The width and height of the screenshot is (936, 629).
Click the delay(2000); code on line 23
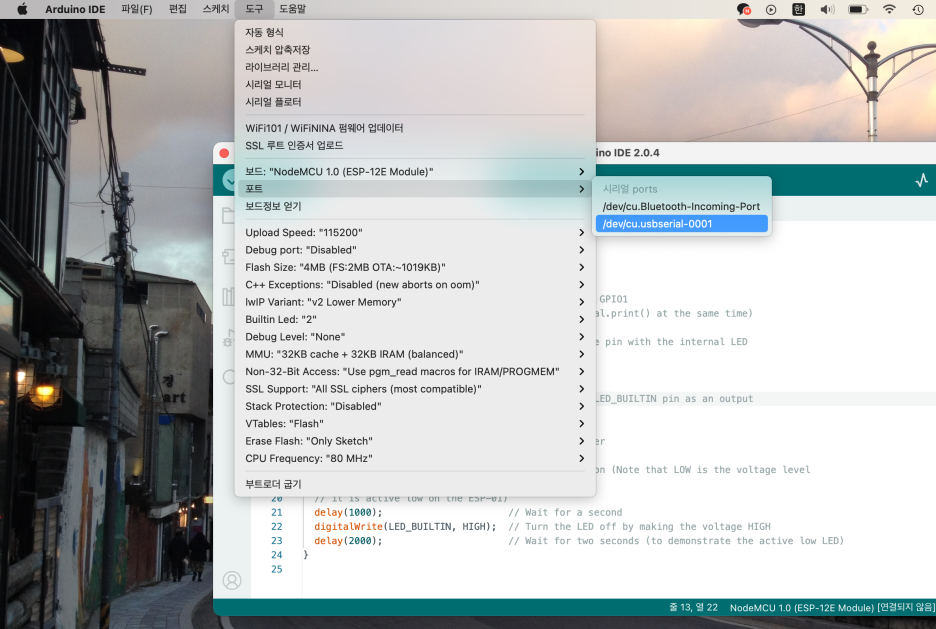348,541
